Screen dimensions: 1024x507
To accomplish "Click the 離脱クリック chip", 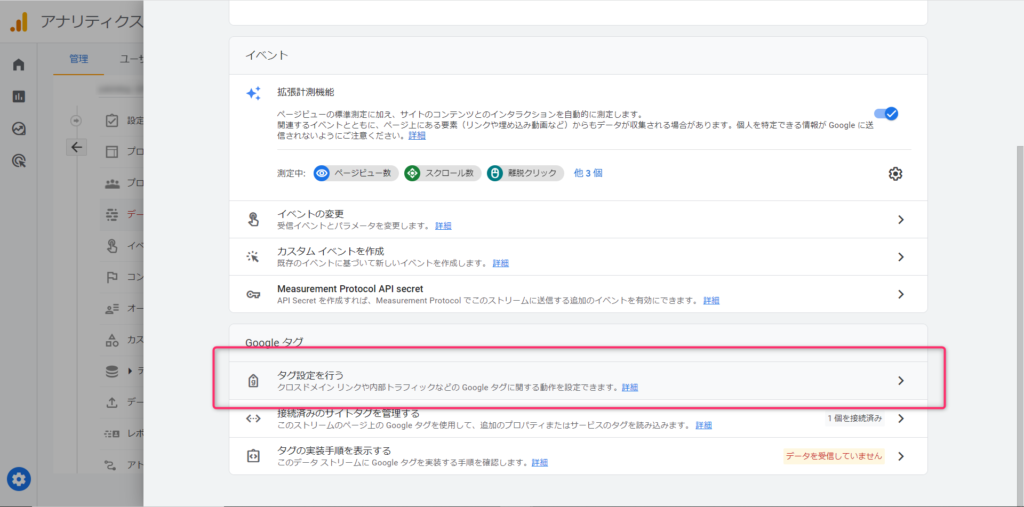I will pos(525,173).
